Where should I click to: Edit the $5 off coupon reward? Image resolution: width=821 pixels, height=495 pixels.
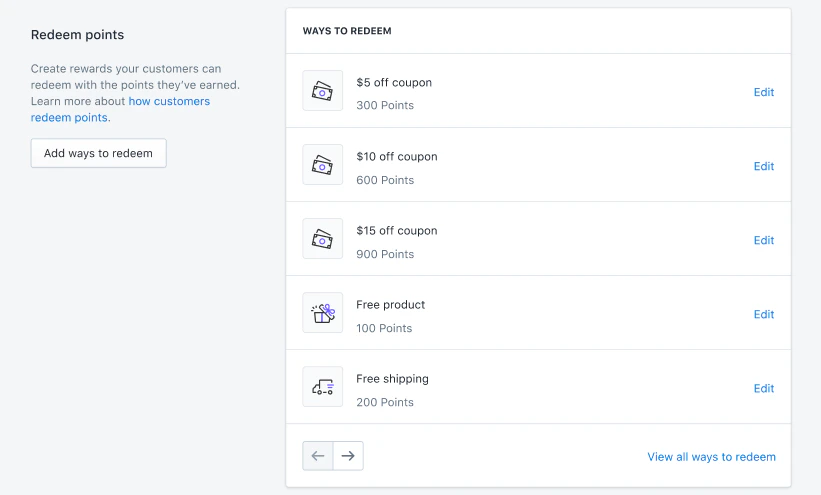[764, 92]
